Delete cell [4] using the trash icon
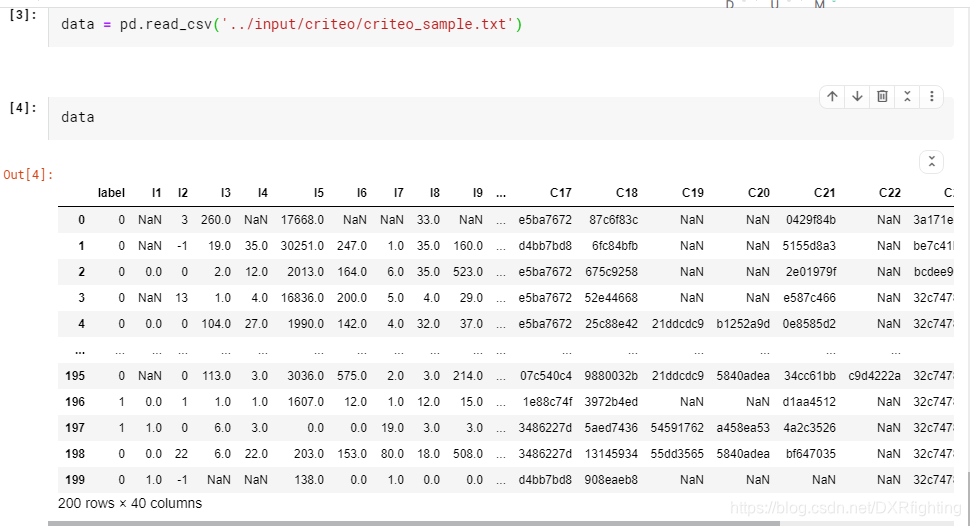The width and height of the screenshot is (970, 526). coord(882,97)
